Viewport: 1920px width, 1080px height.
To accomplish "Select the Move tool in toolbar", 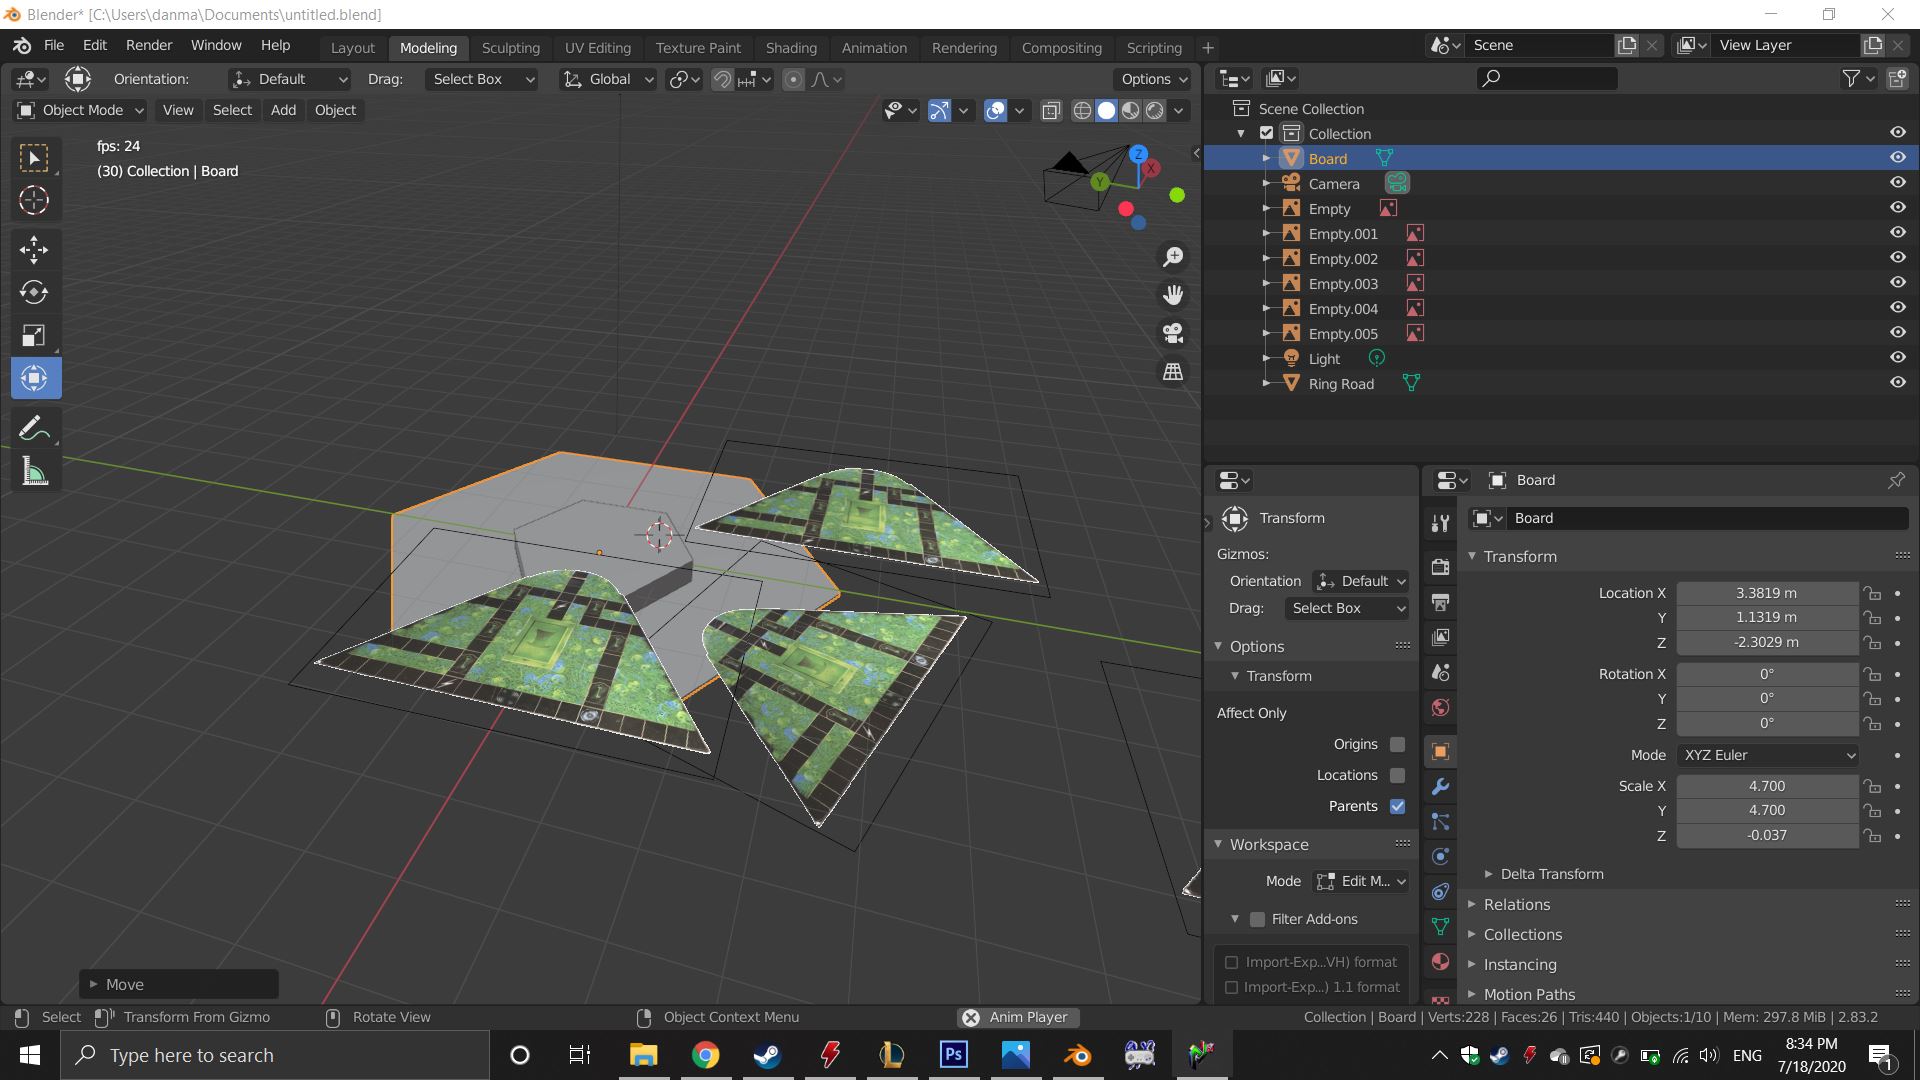I will point(34,250).
